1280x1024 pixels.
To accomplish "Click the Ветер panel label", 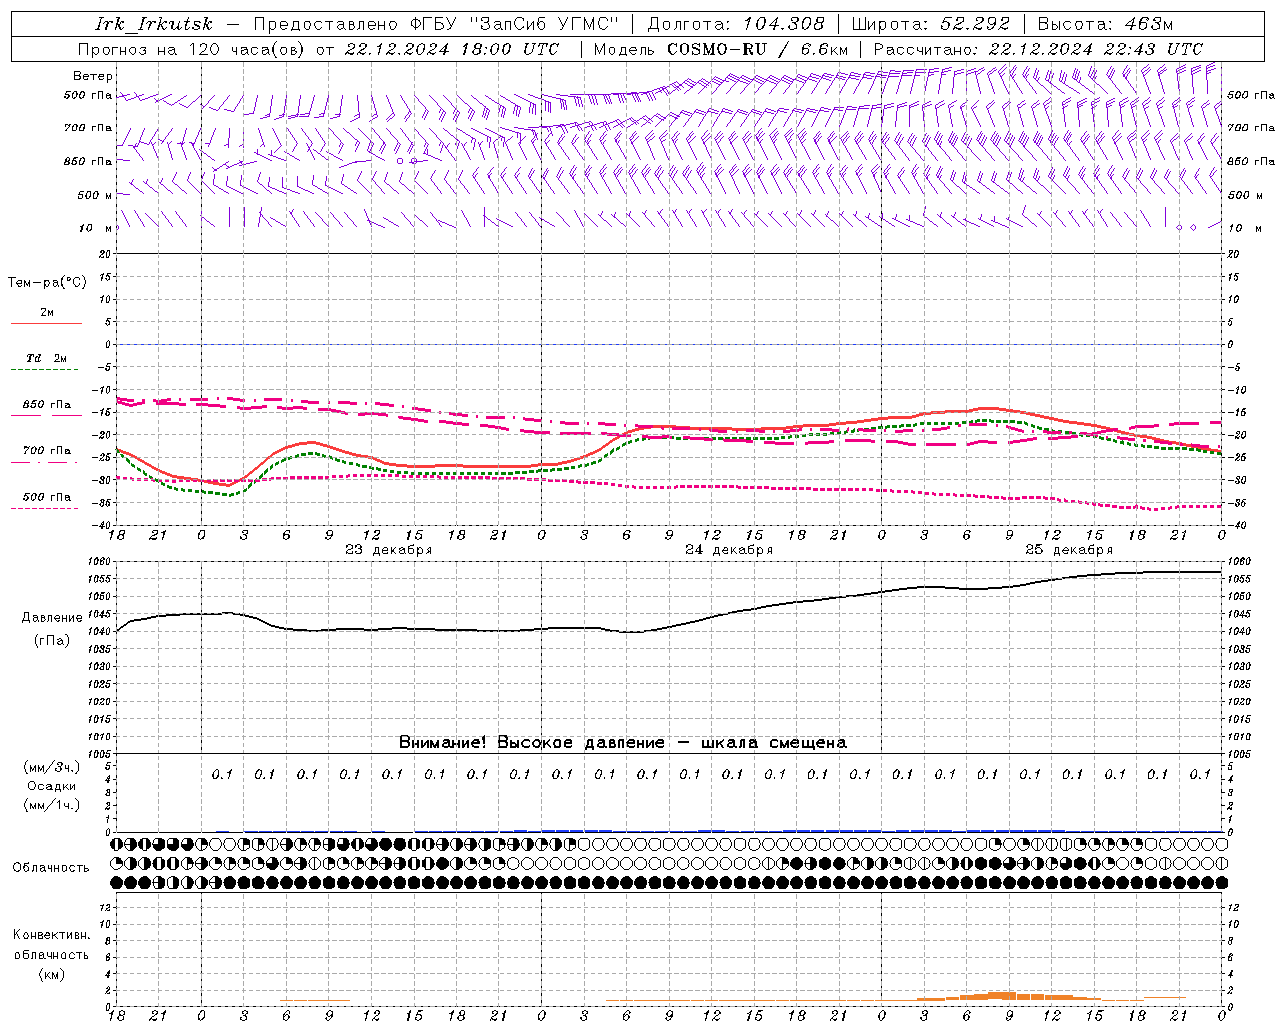I will tap(93, 76).
